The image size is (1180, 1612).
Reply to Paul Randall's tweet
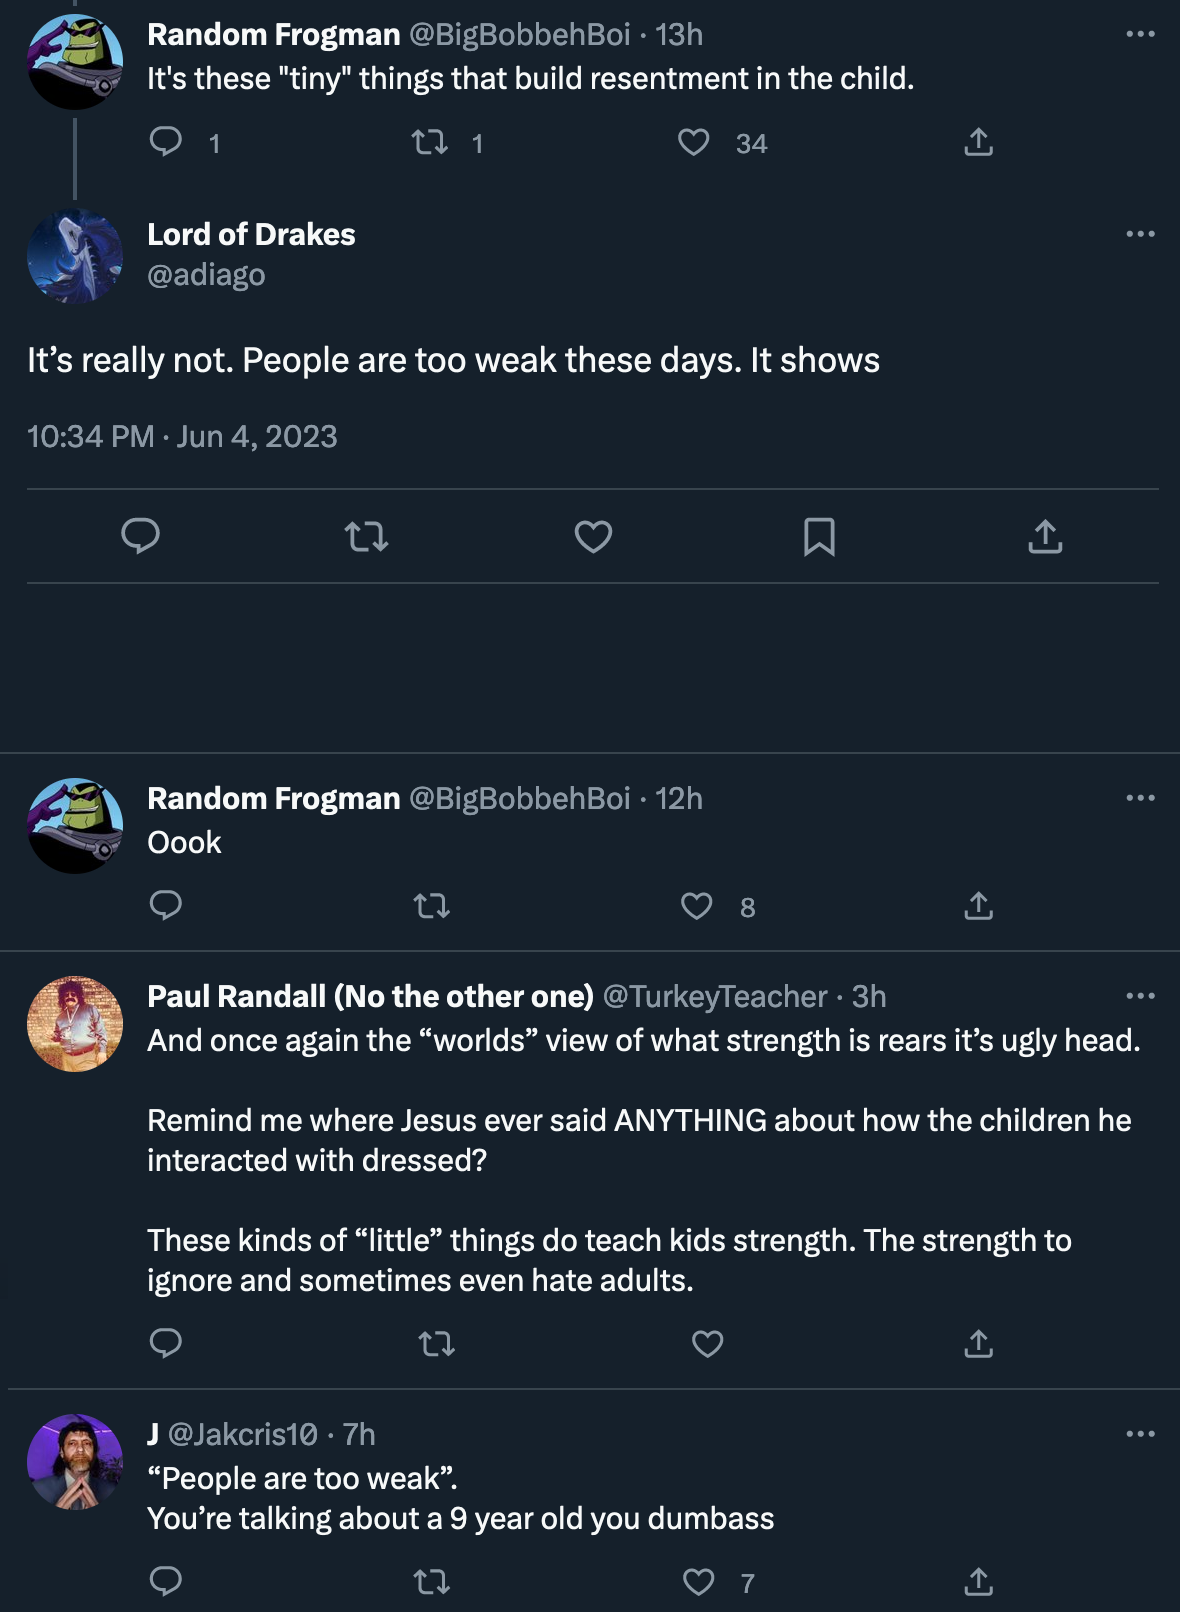[166, 1343]
